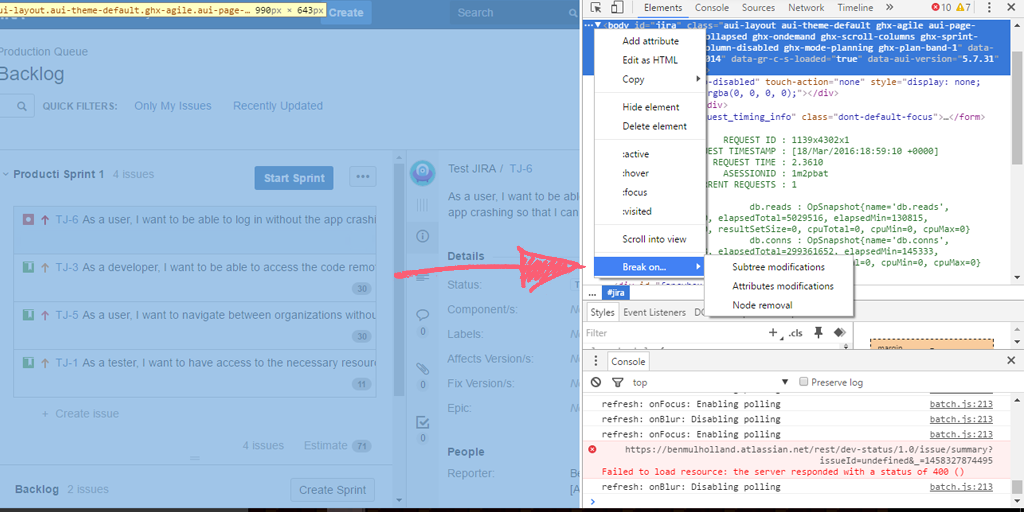Open the details info icon in issue panel
The width and height of the screenshot is (1024, 512).
423,236
